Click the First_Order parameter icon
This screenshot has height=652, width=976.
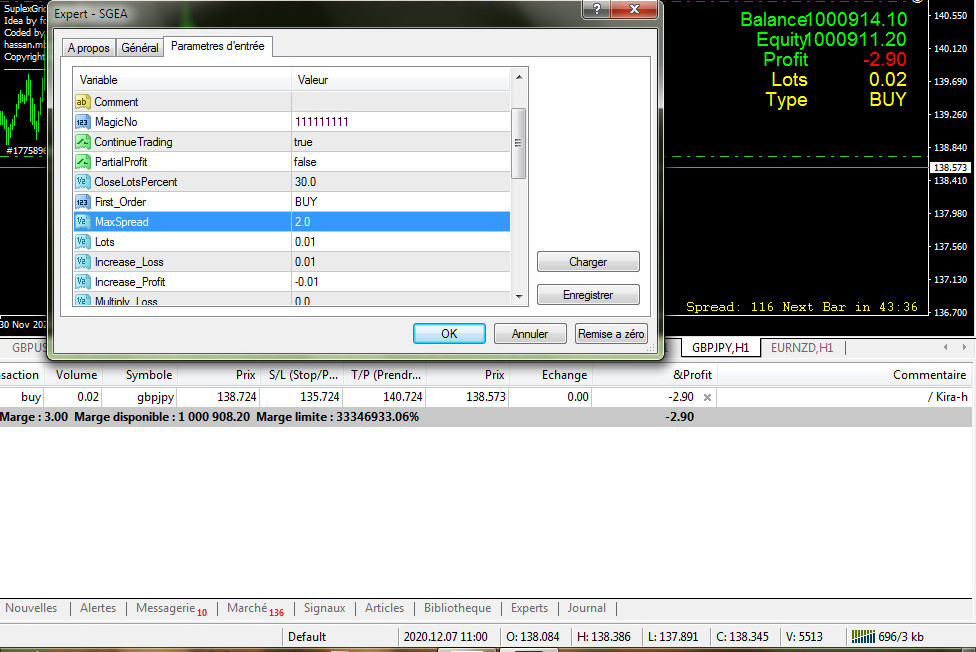click(x=83, y=202)
